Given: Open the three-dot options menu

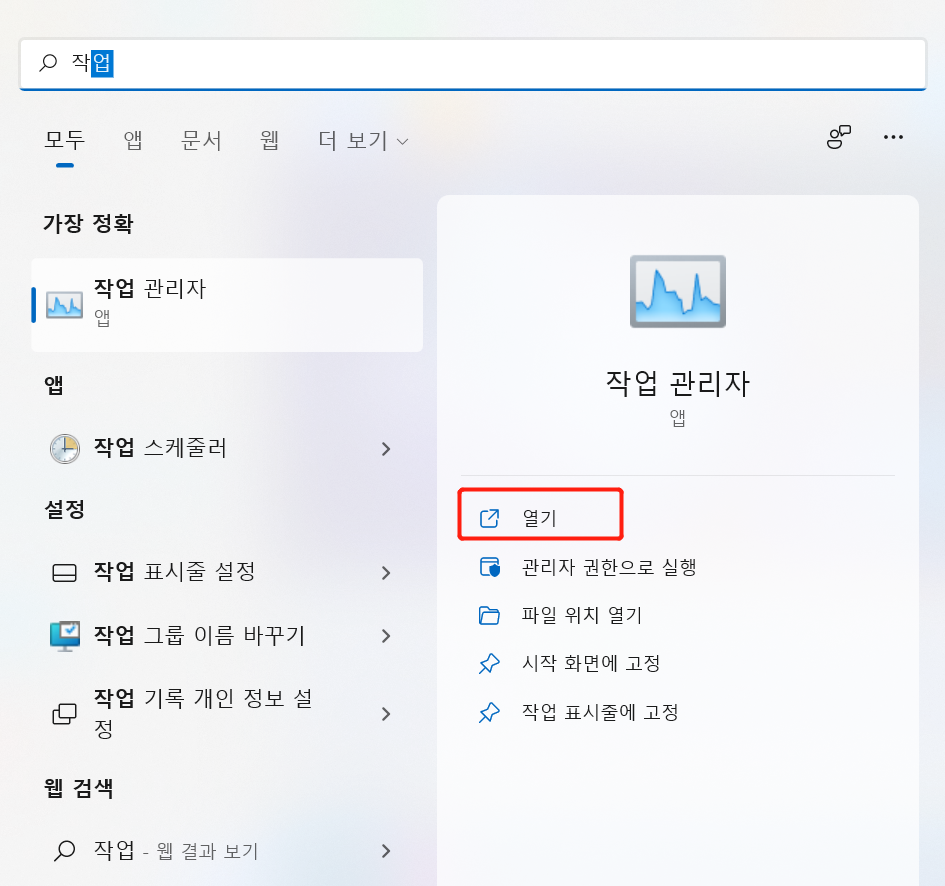Looking at the screenshot, I should pyautogui.click(x=893, y=138).
